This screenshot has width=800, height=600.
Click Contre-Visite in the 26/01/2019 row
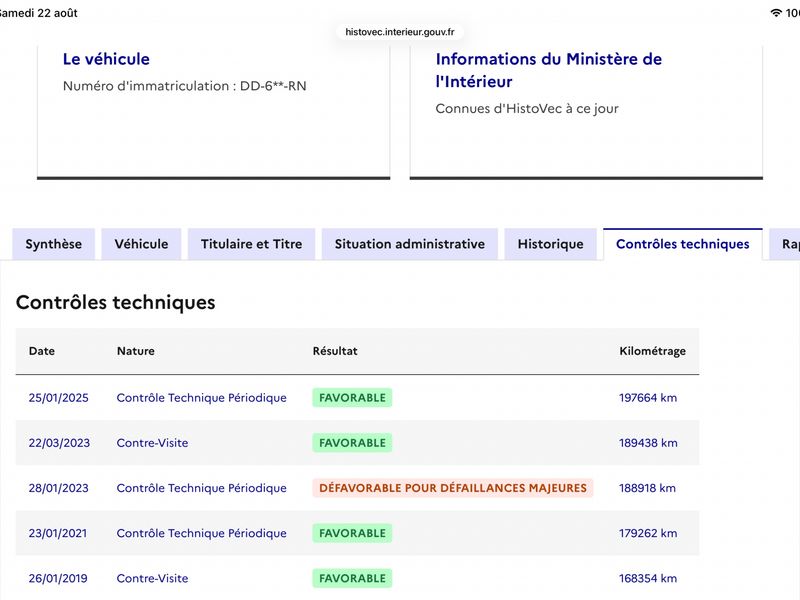point(153,579)
